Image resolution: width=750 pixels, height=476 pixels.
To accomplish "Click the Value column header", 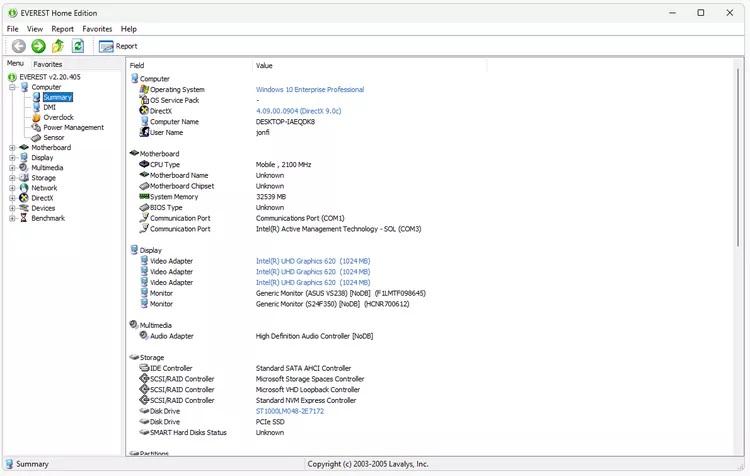I will tap(264, 65).
